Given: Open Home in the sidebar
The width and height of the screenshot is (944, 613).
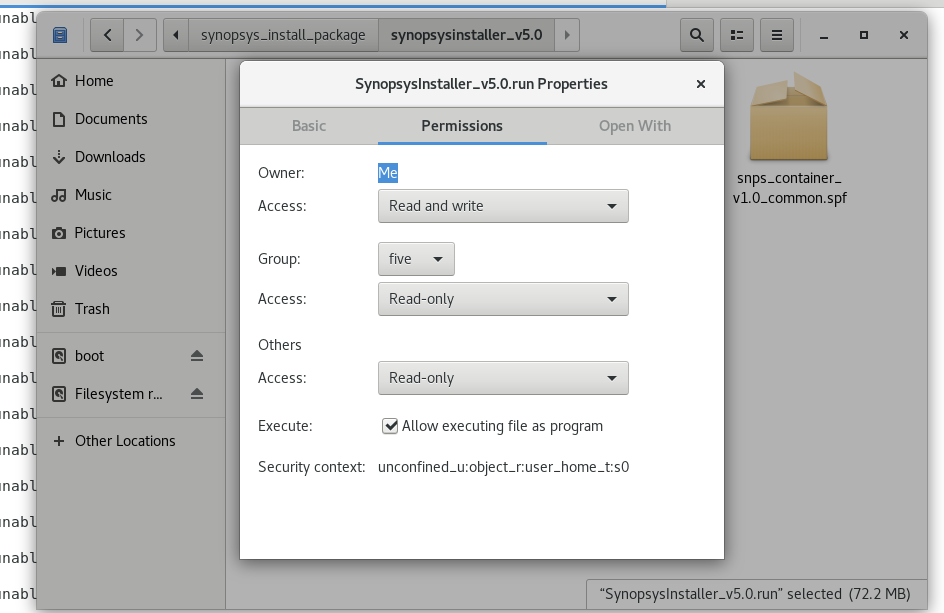Looking at the screenshot, I should tap(131, 81).
